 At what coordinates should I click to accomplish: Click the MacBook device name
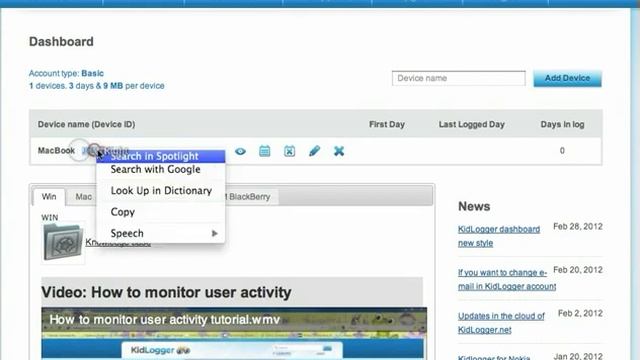pos(56,151)
